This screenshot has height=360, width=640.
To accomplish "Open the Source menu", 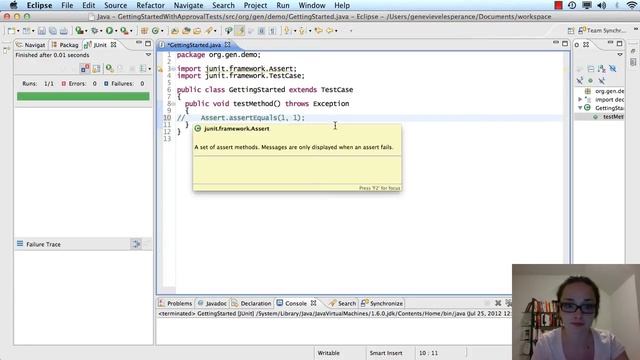I will pos(116,5).
